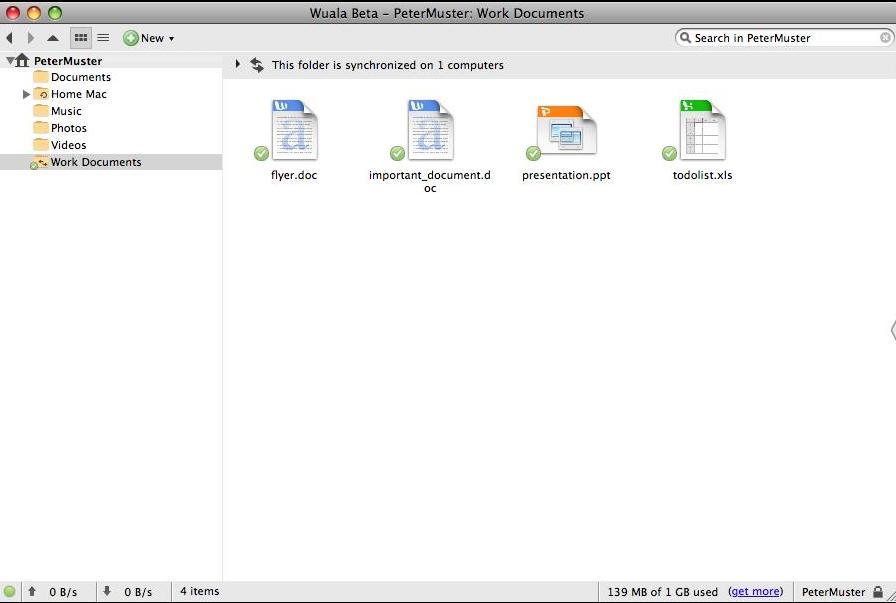Image resolution: width=896 pixels, height=603 pixels.
Task: Open the side panel handle on right edge
Action: [x=893, y=330]
